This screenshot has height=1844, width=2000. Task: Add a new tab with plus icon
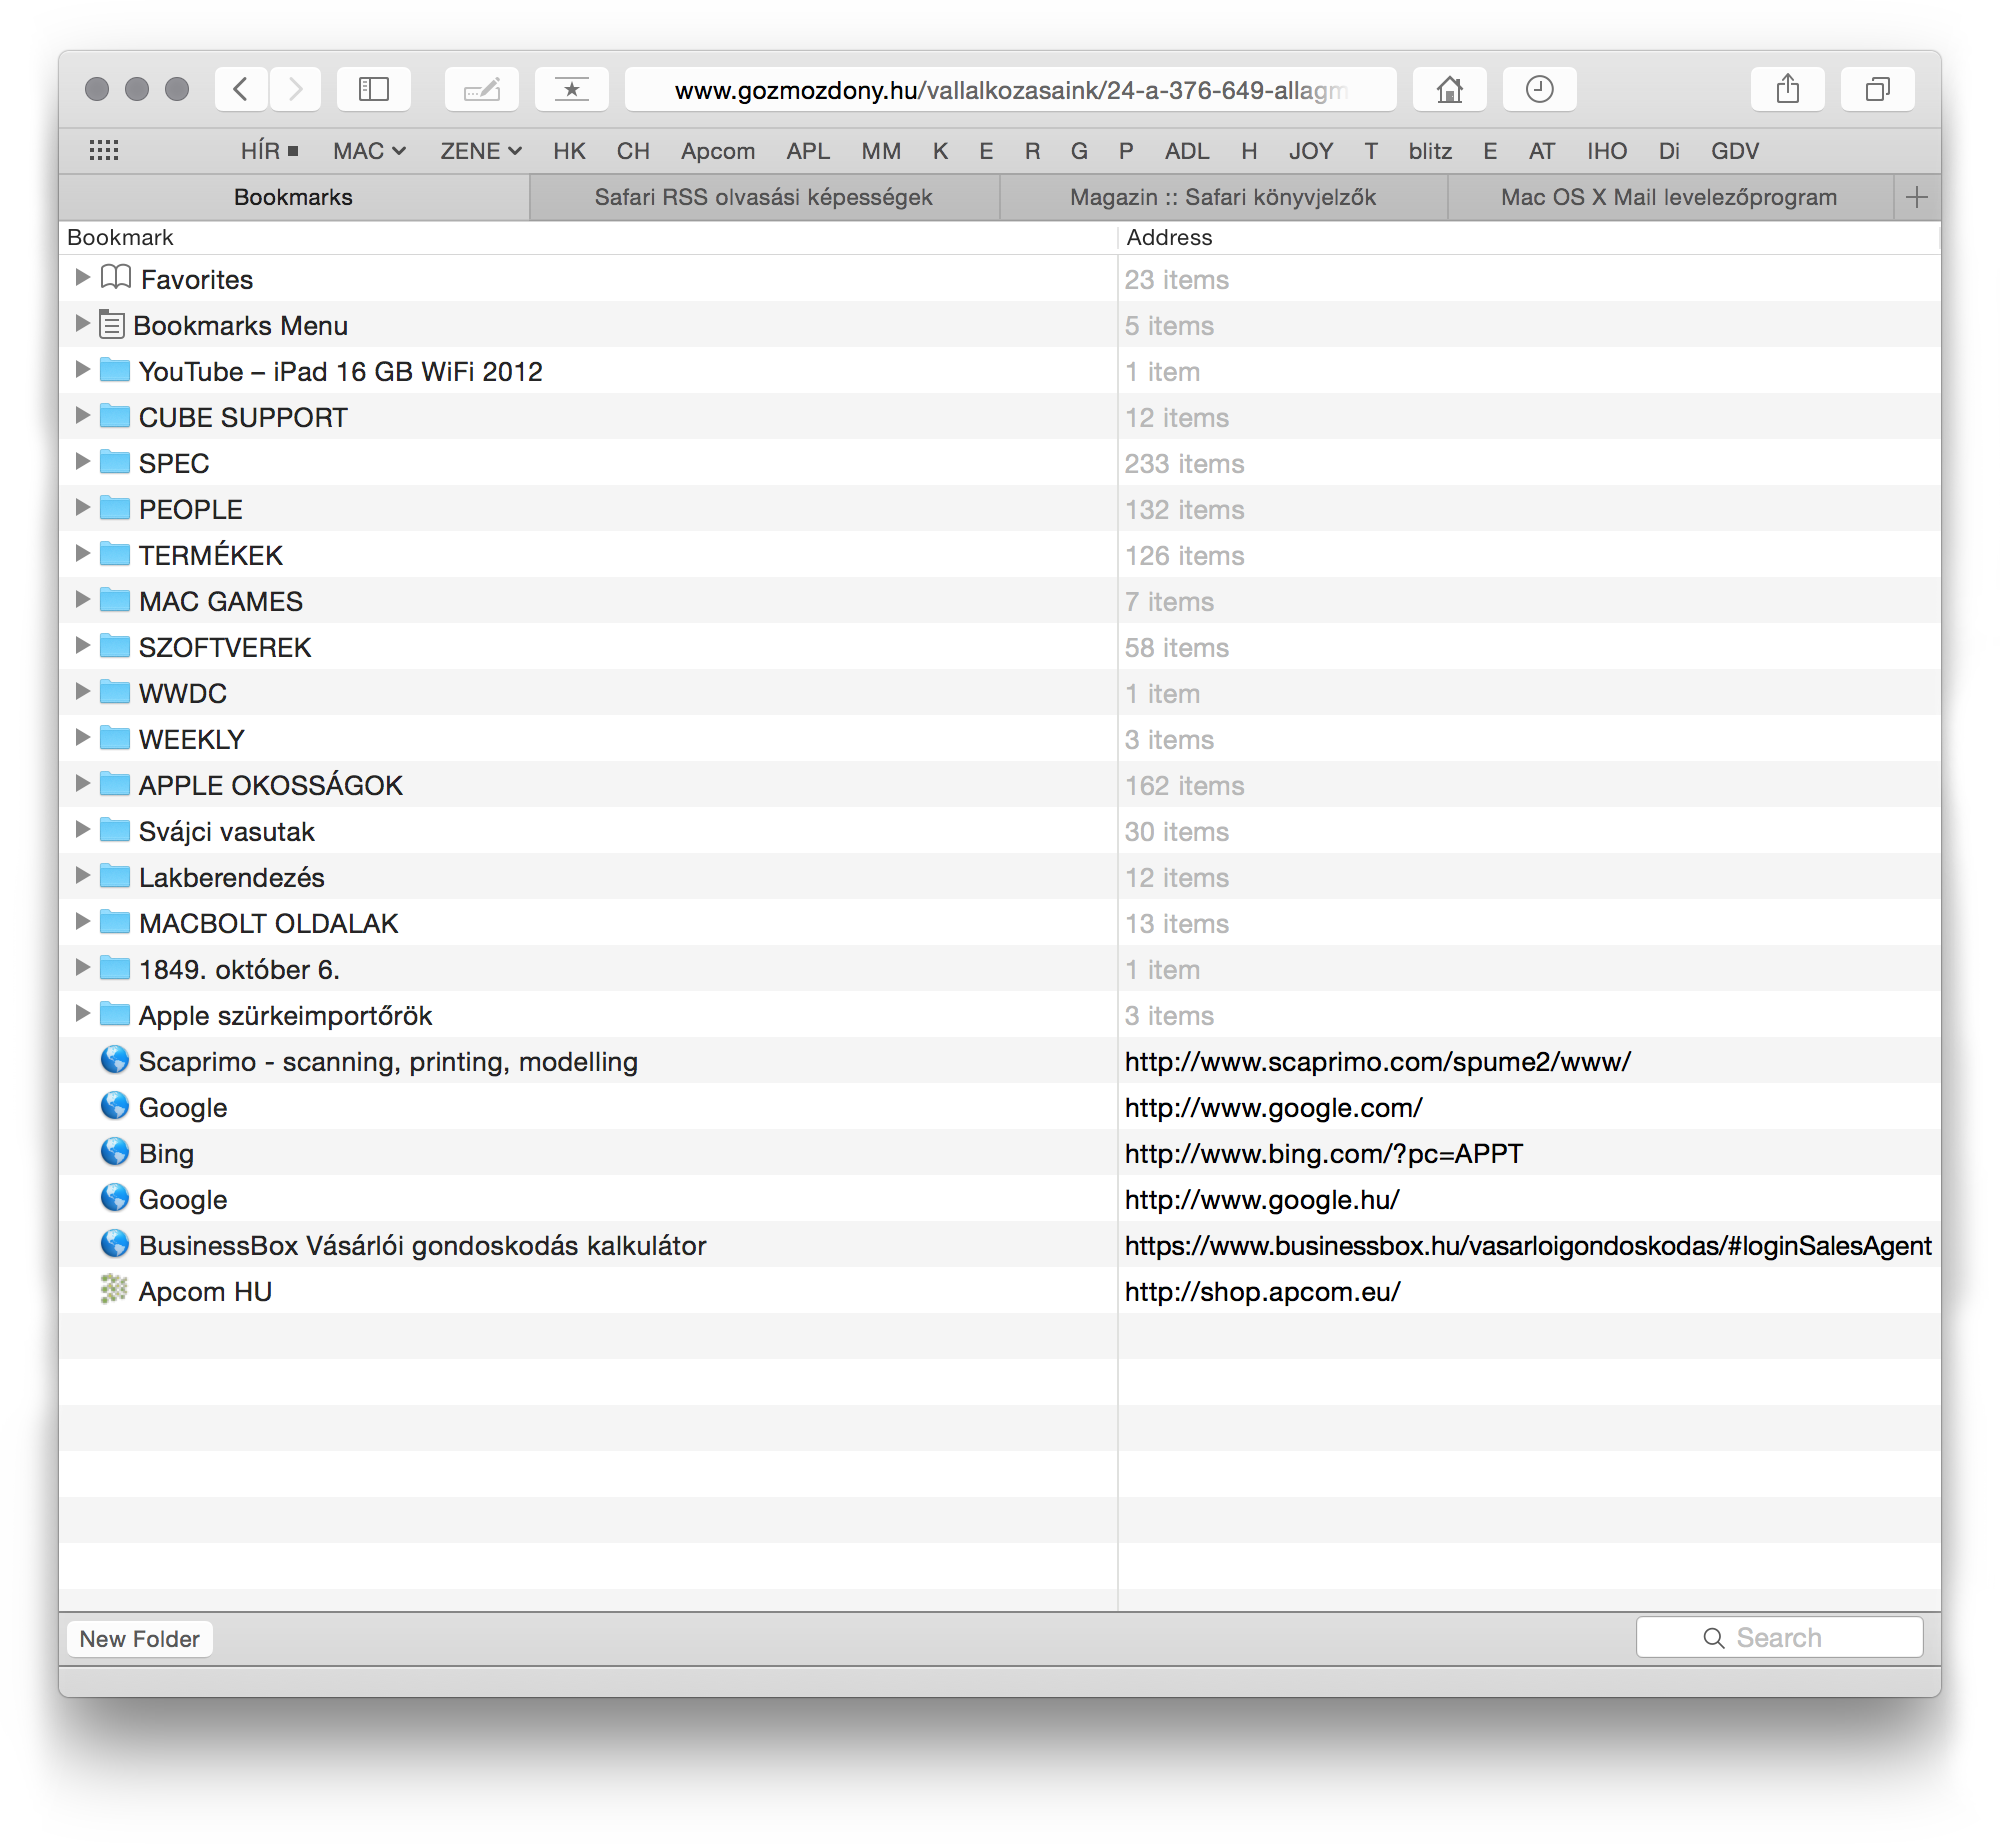(1917, 197)
